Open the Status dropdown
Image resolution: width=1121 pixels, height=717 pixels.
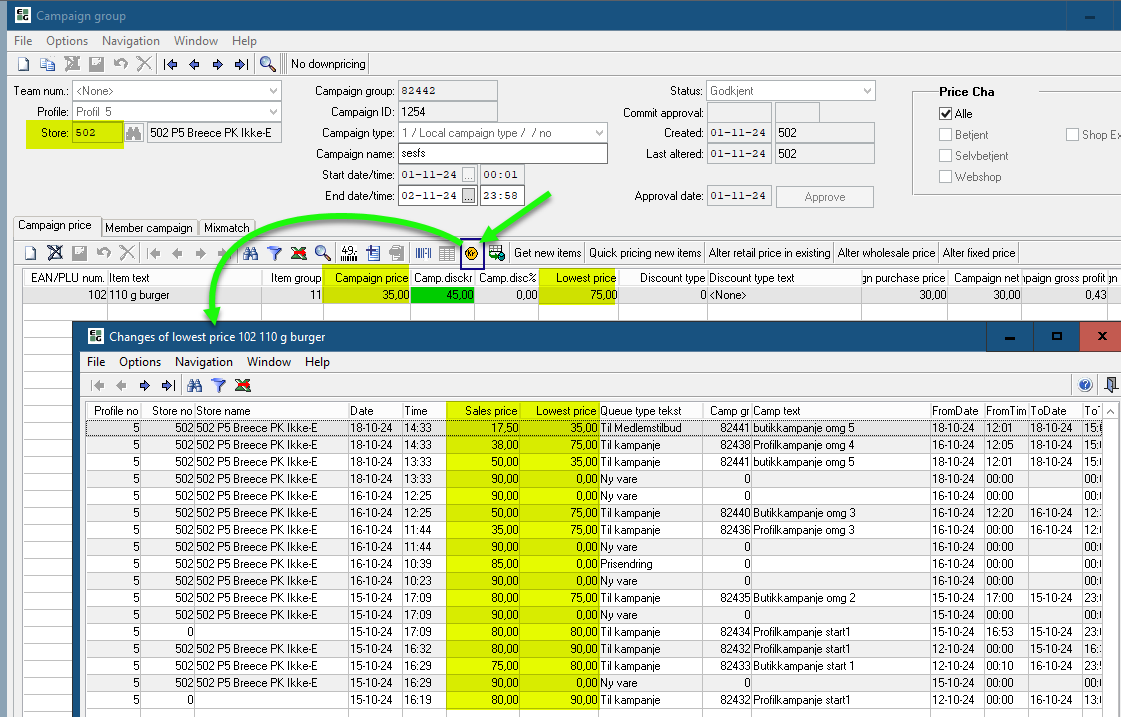[867, 91]
